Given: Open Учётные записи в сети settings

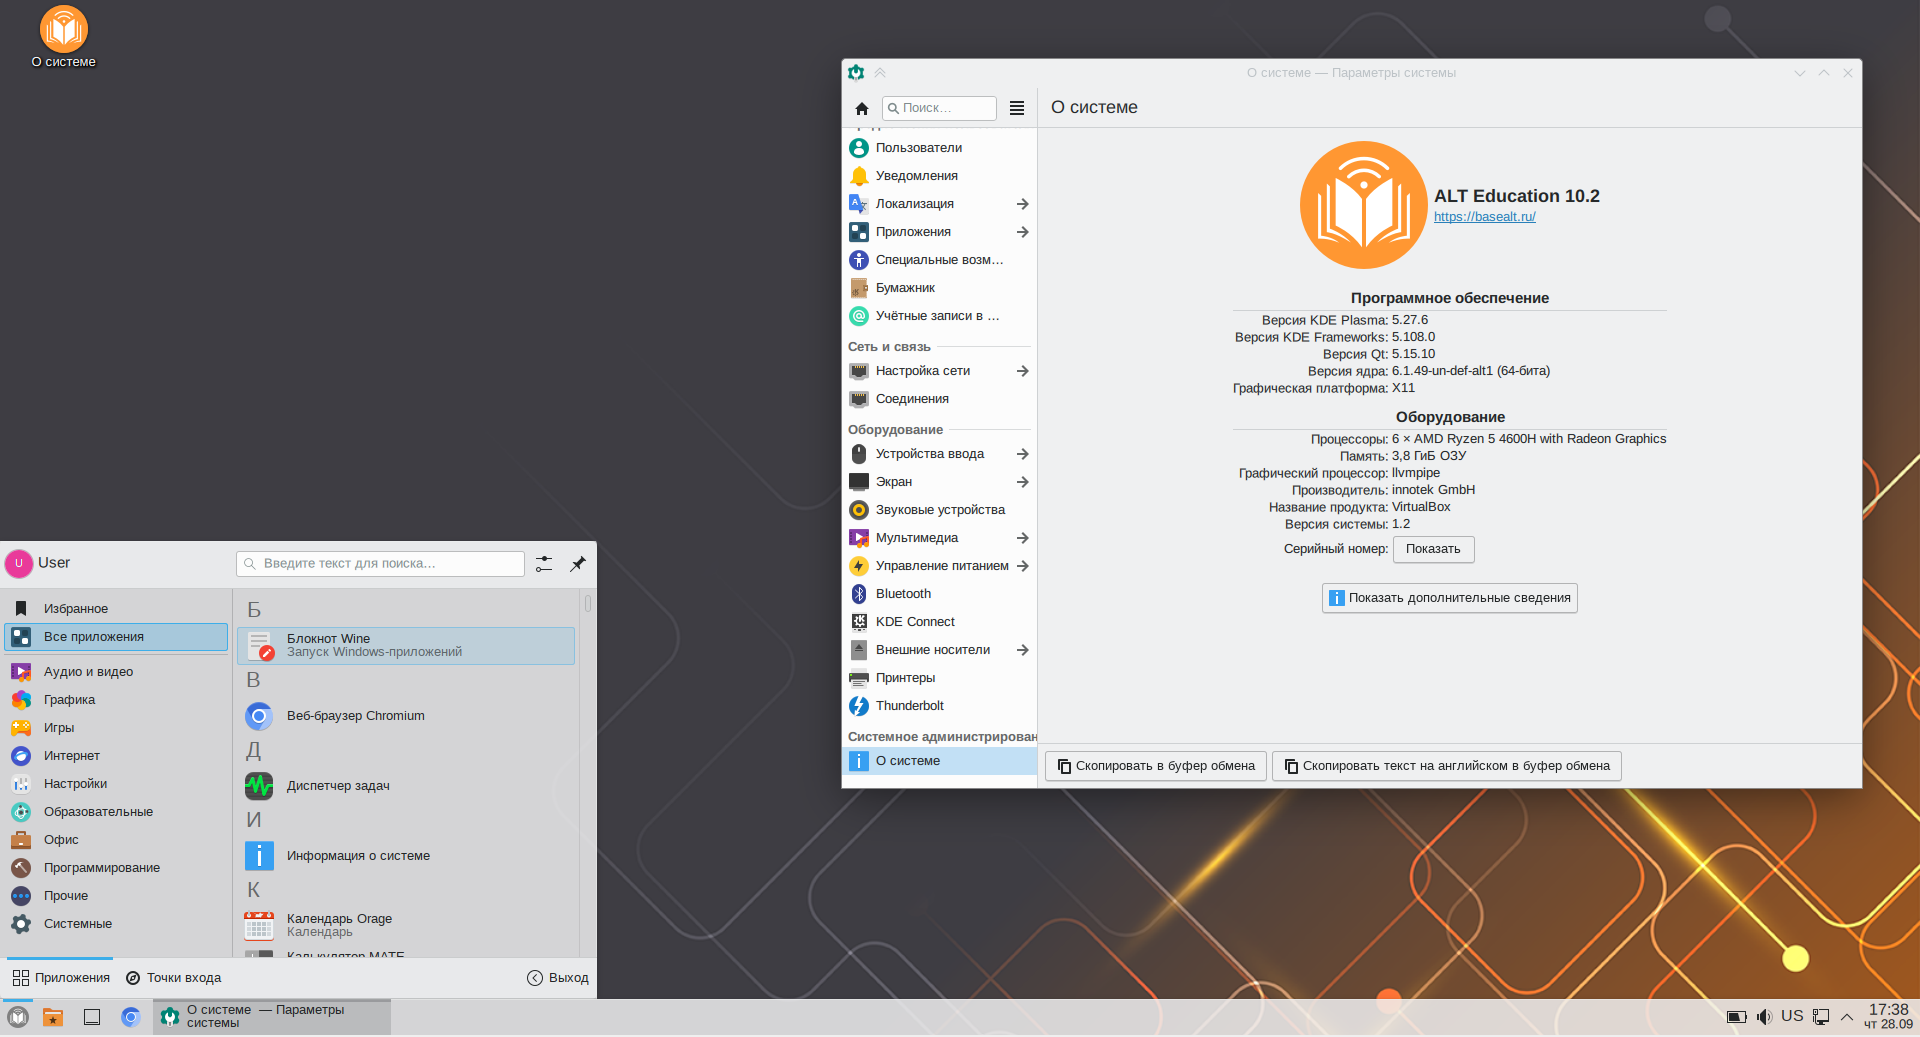Looking at the screenshot, I should pyautogui.click(x=938, y=316).
